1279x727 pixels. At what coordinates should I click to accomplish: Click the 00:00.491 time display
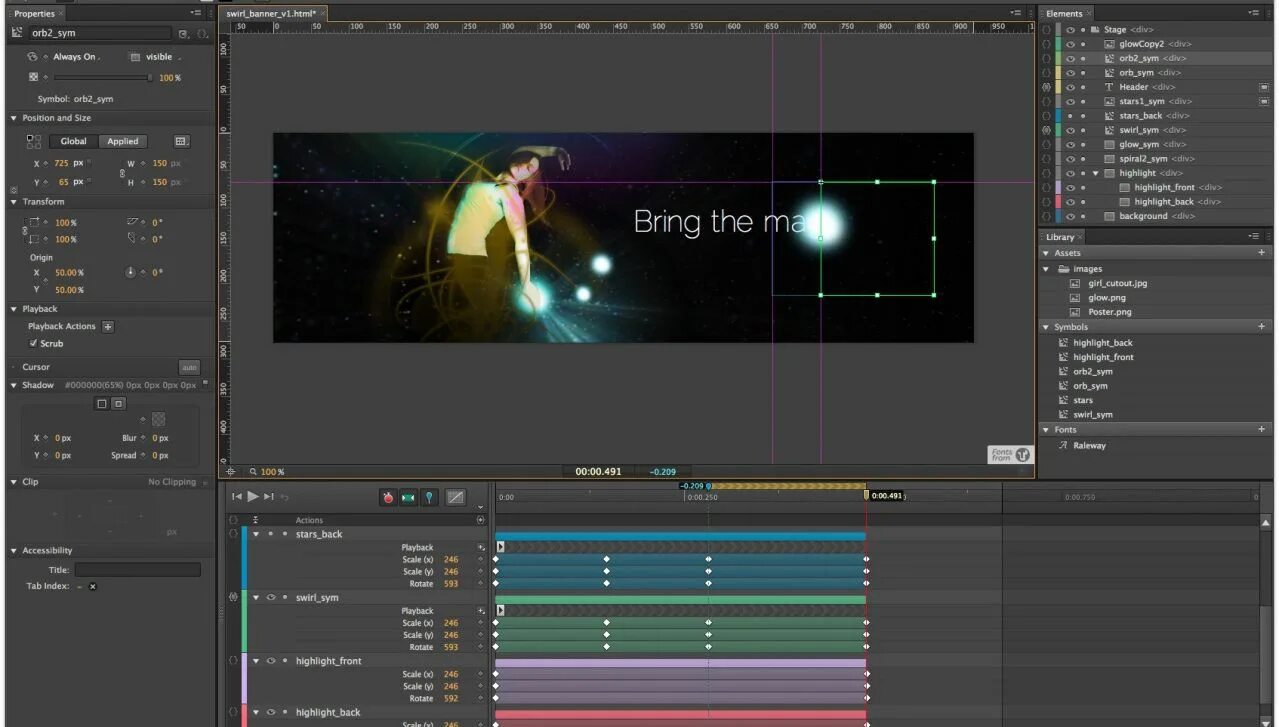(598, 471)
